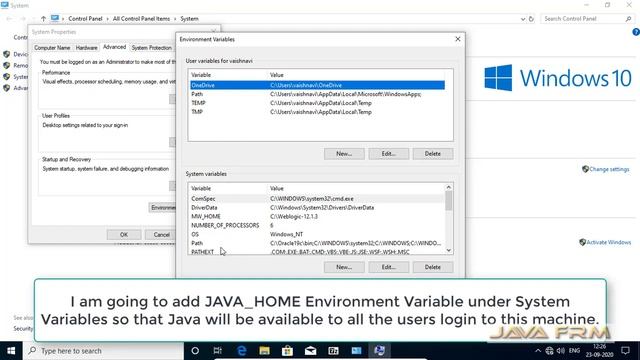Click All Control Panel Items breadcrumb
Image resolution: width=640 pixels, height=360 pixels.
(141, 19)
